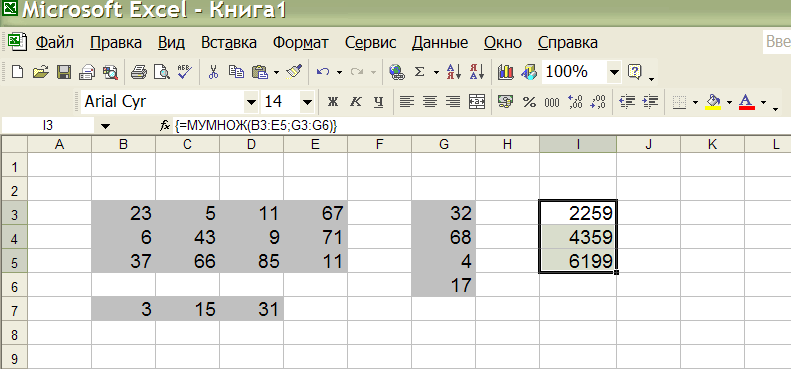Click the Borders button

tap(680, 102)
